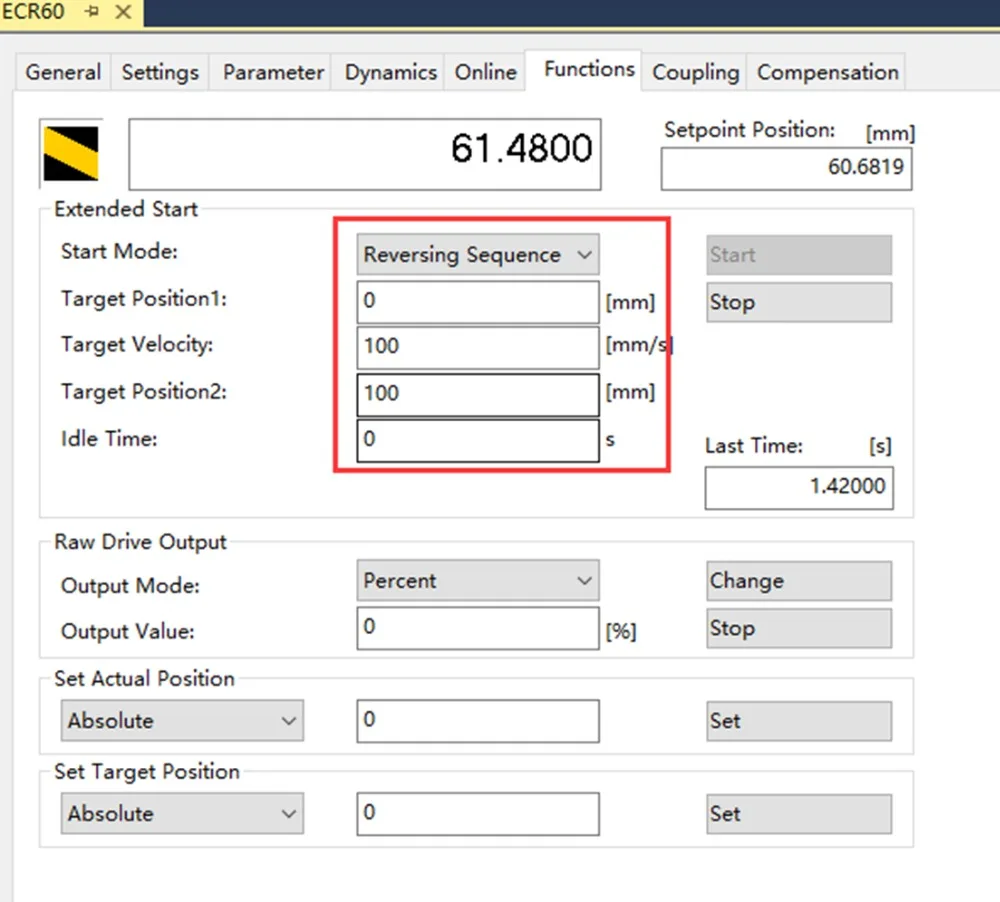Pin the ECR60 document tab
Image resolution: width=1000 pixels, height=902 pixels.
coord(92,11)
